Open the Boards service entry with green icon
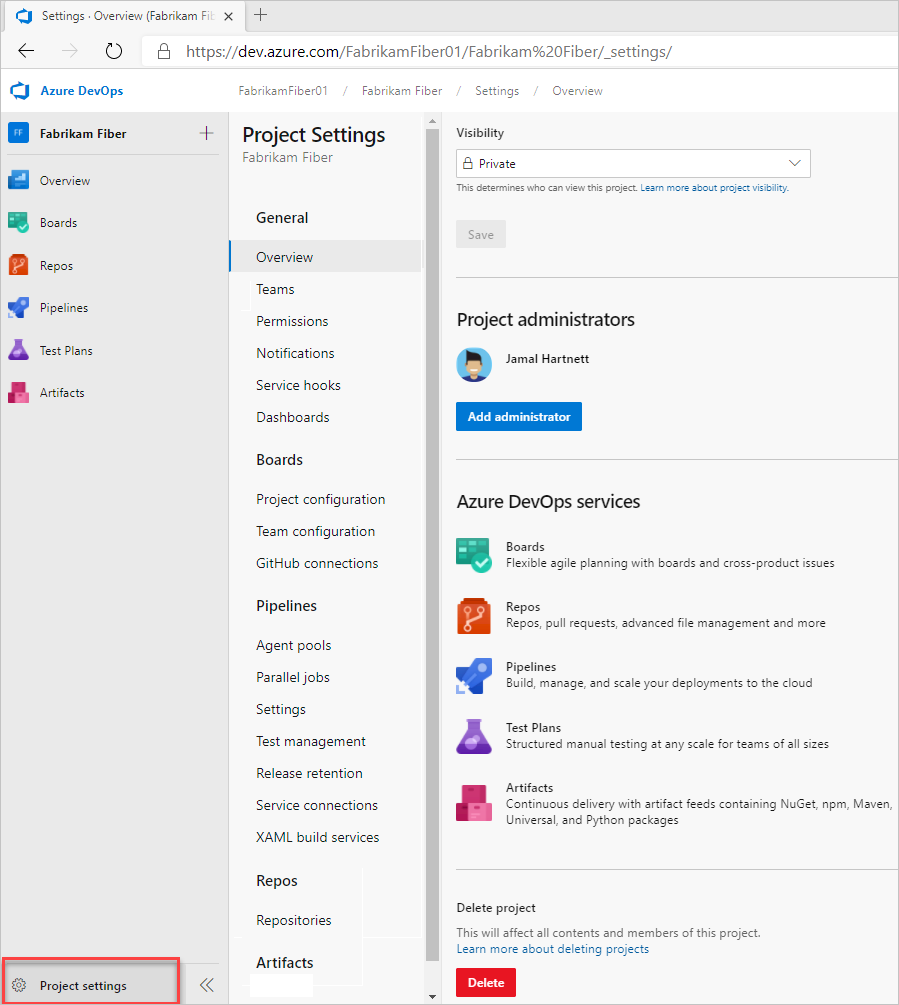This screenshot has height=1005, width=899. 473,553
